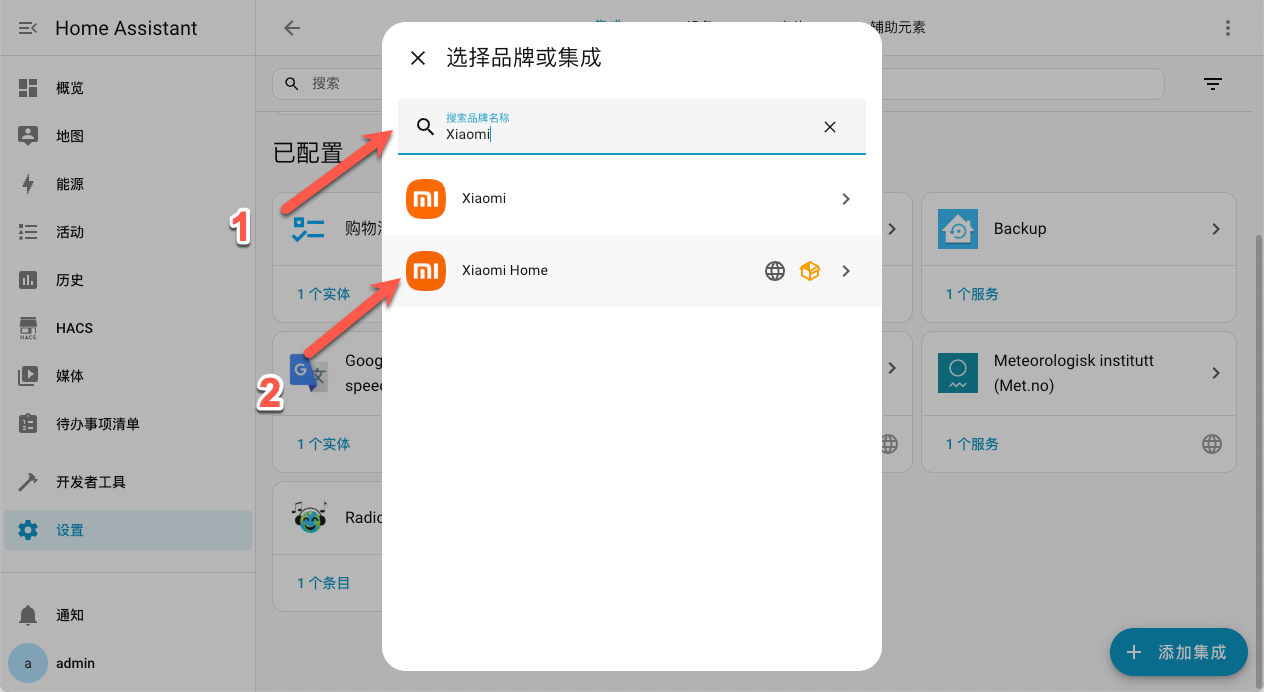Expand the Xiaomi integration entry
Screen dimensions: 1264x692
[x=845, y=199]
